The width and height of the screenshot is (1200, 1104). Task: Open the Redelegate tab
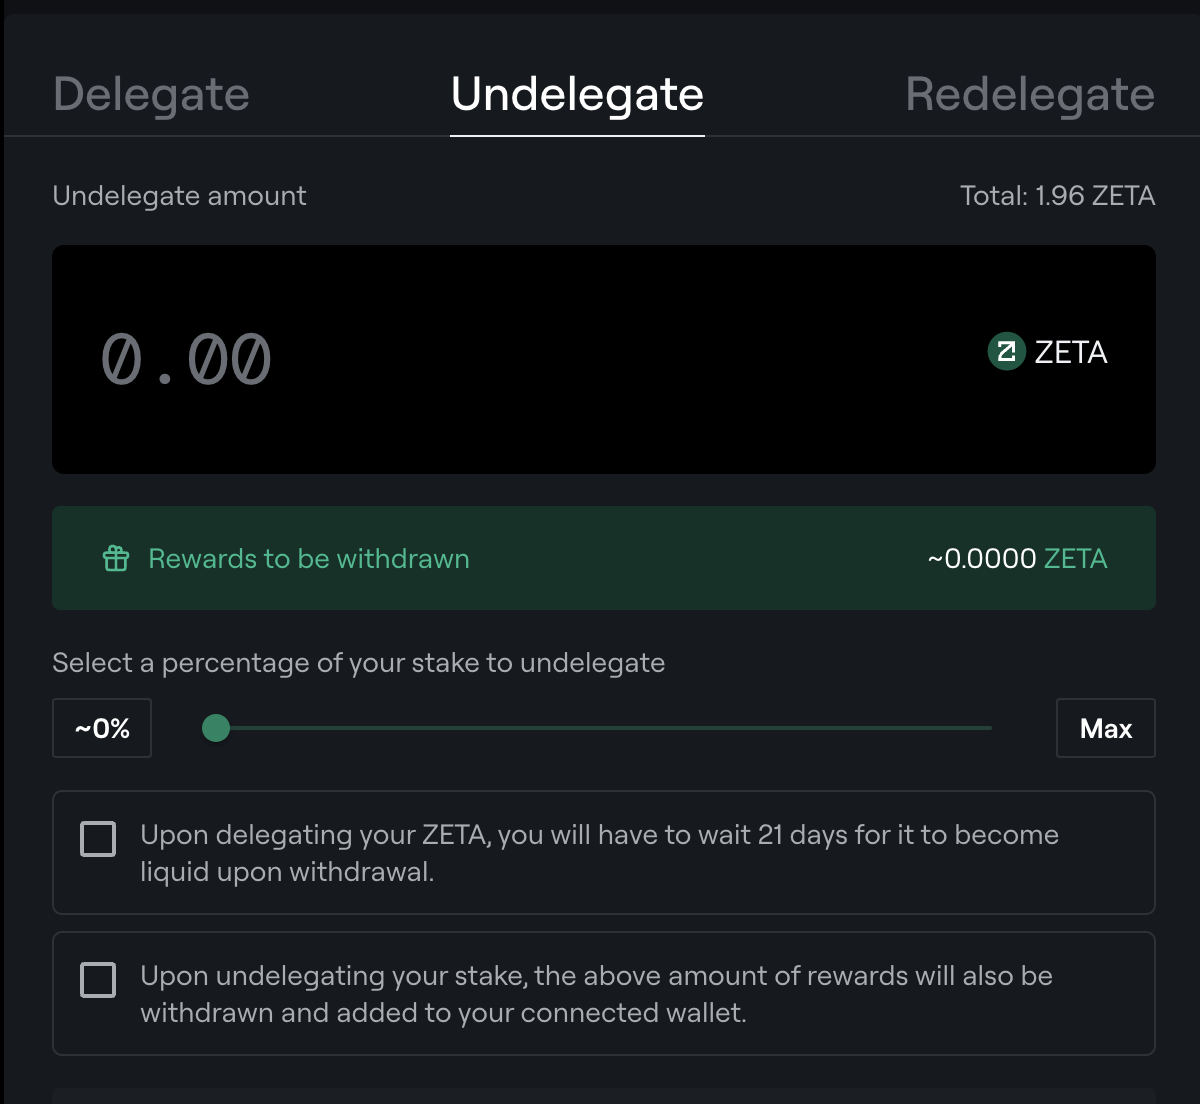1029,95
